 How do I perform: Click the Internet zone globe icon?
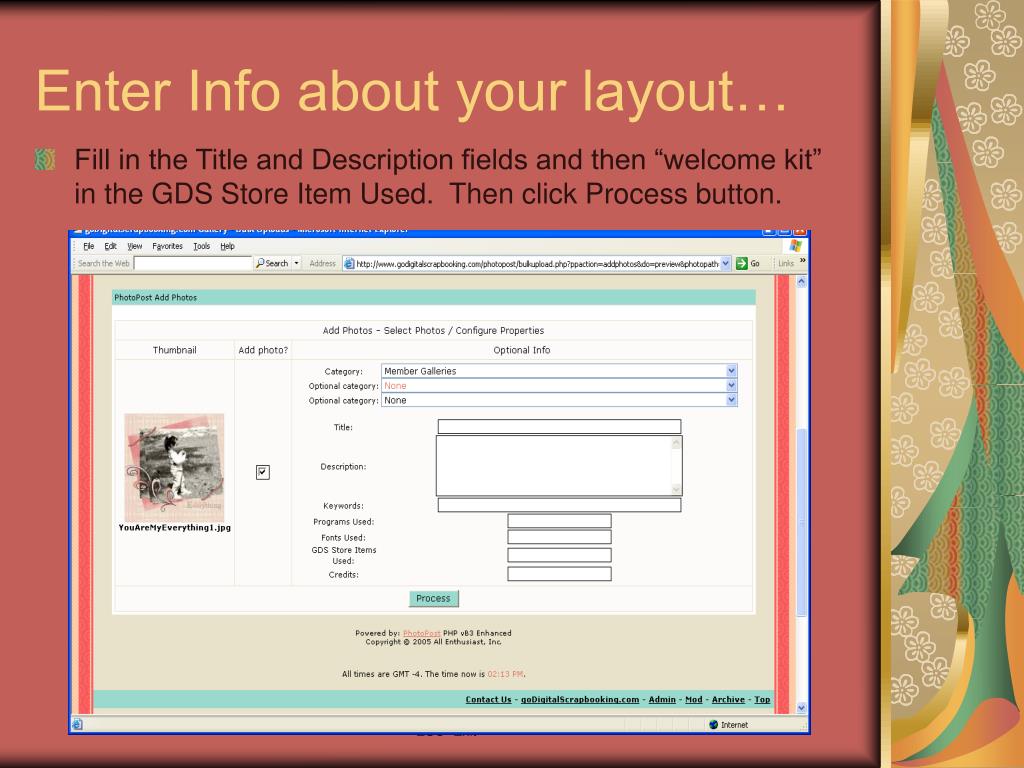click(x=713, y=724)
